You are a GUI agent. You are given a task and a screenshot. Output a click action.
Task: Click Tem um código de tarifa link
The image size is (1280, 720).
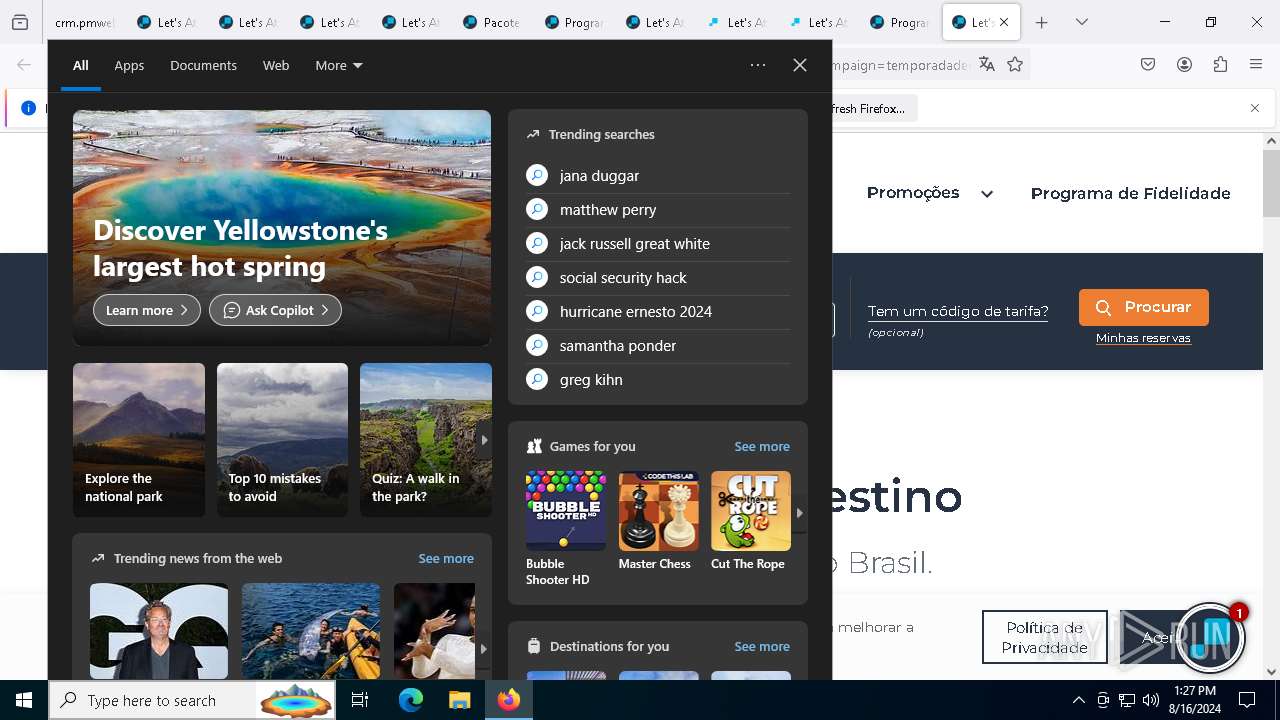click(x=958, y=311)
